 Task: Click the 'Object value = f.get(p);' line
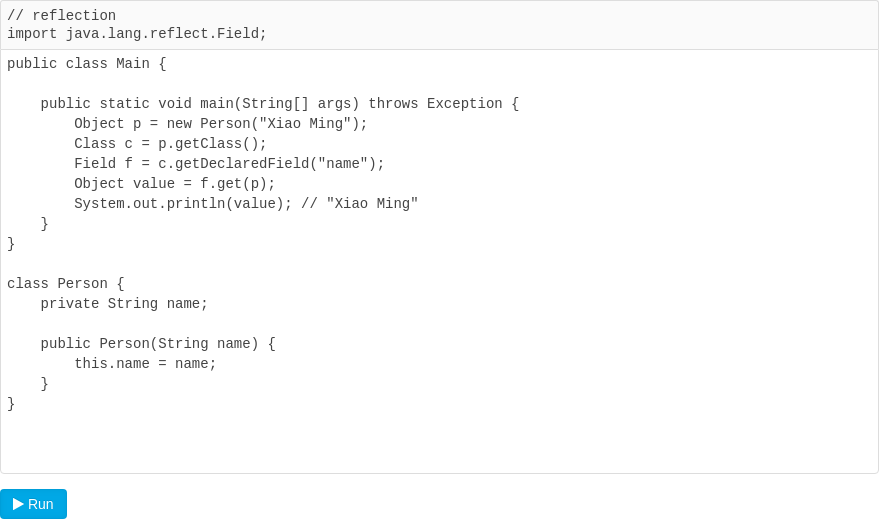[174, 184]
